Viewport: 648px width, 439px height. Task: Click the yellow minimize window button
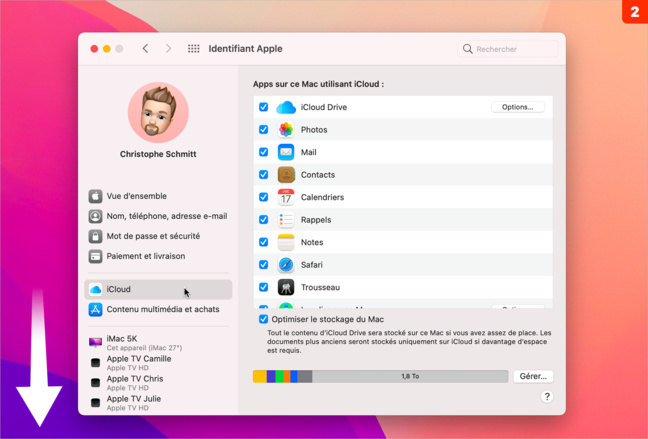(x=107, y=49)
